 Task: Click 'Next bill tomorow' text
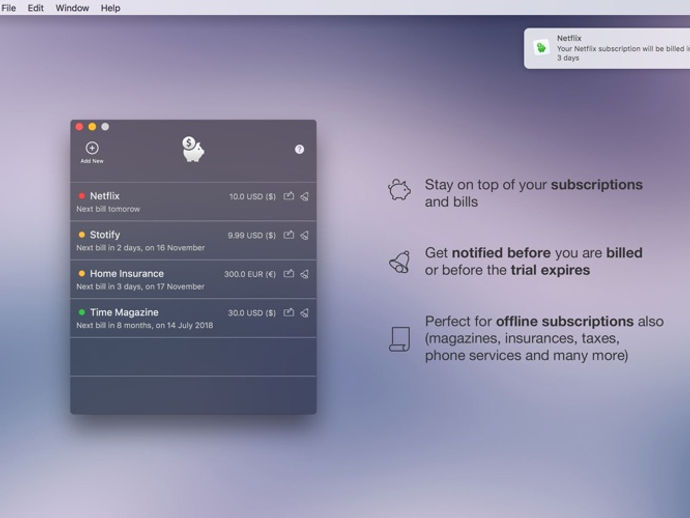pos(108,209)
